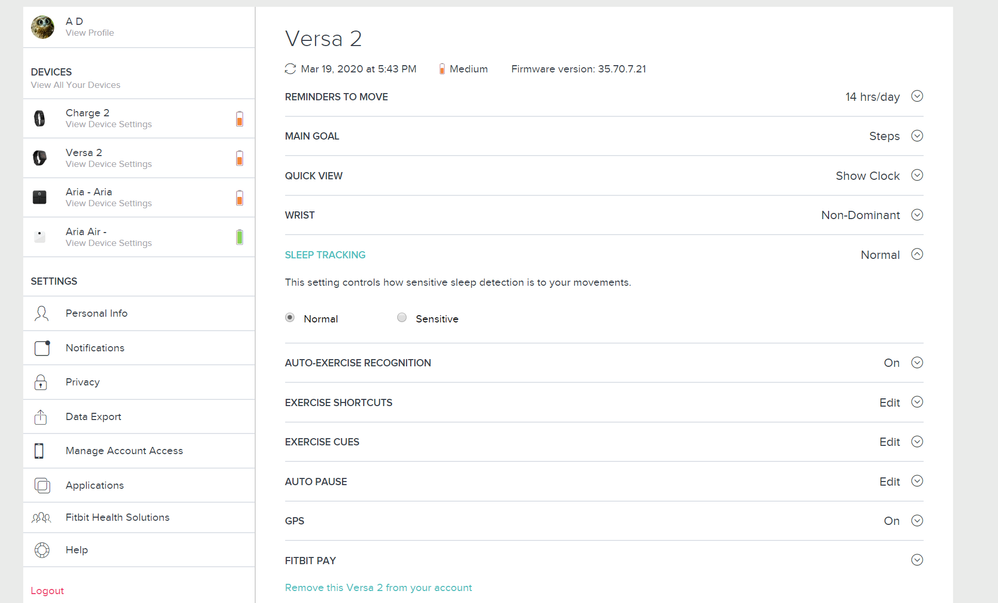This screenshot has width=998, height=603.
Task: Click the Privacy padlock icon
Action: click(x=40, y=382)
